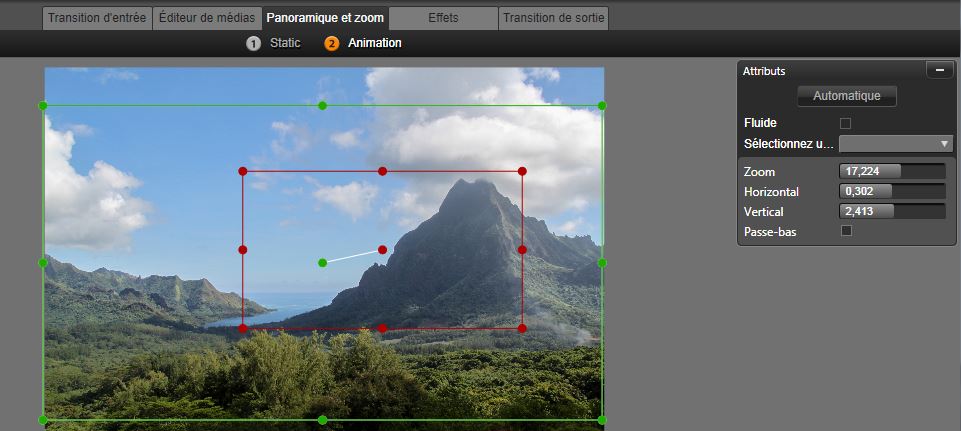Select the red frame top-right corner handle
This screenshot has width=961, height=431.
pos(522,171)
